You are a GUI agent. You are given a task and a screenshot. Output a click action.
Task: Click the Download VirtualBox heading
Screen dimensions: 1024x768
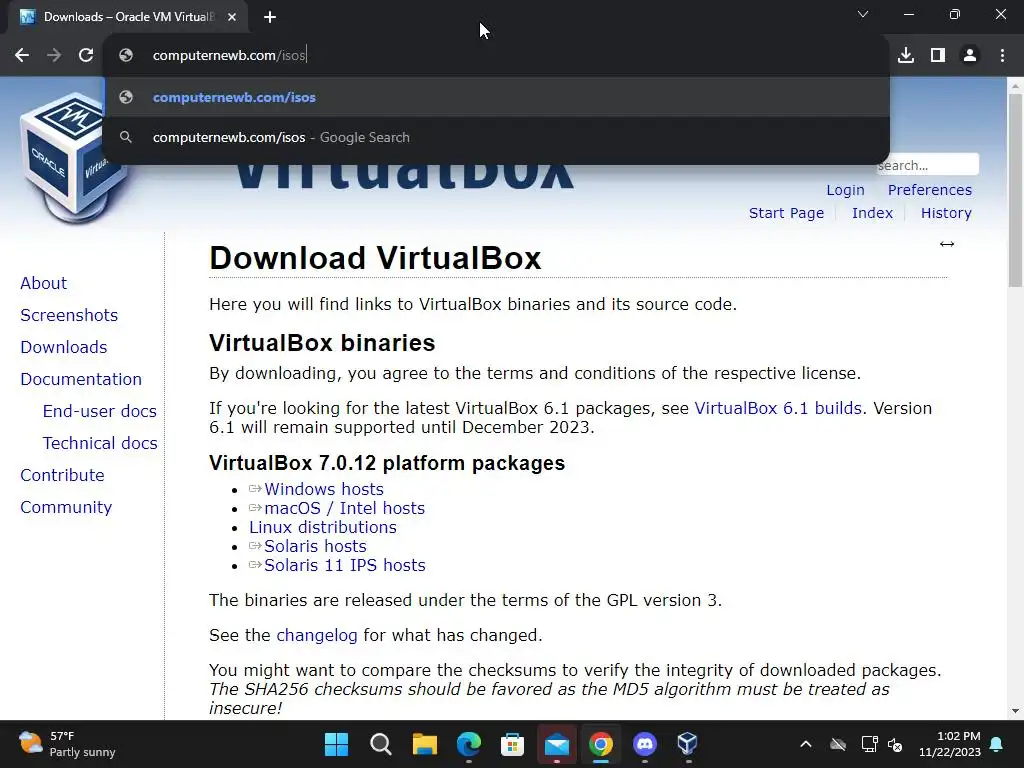pyautogui.click(x=375, y=258)
